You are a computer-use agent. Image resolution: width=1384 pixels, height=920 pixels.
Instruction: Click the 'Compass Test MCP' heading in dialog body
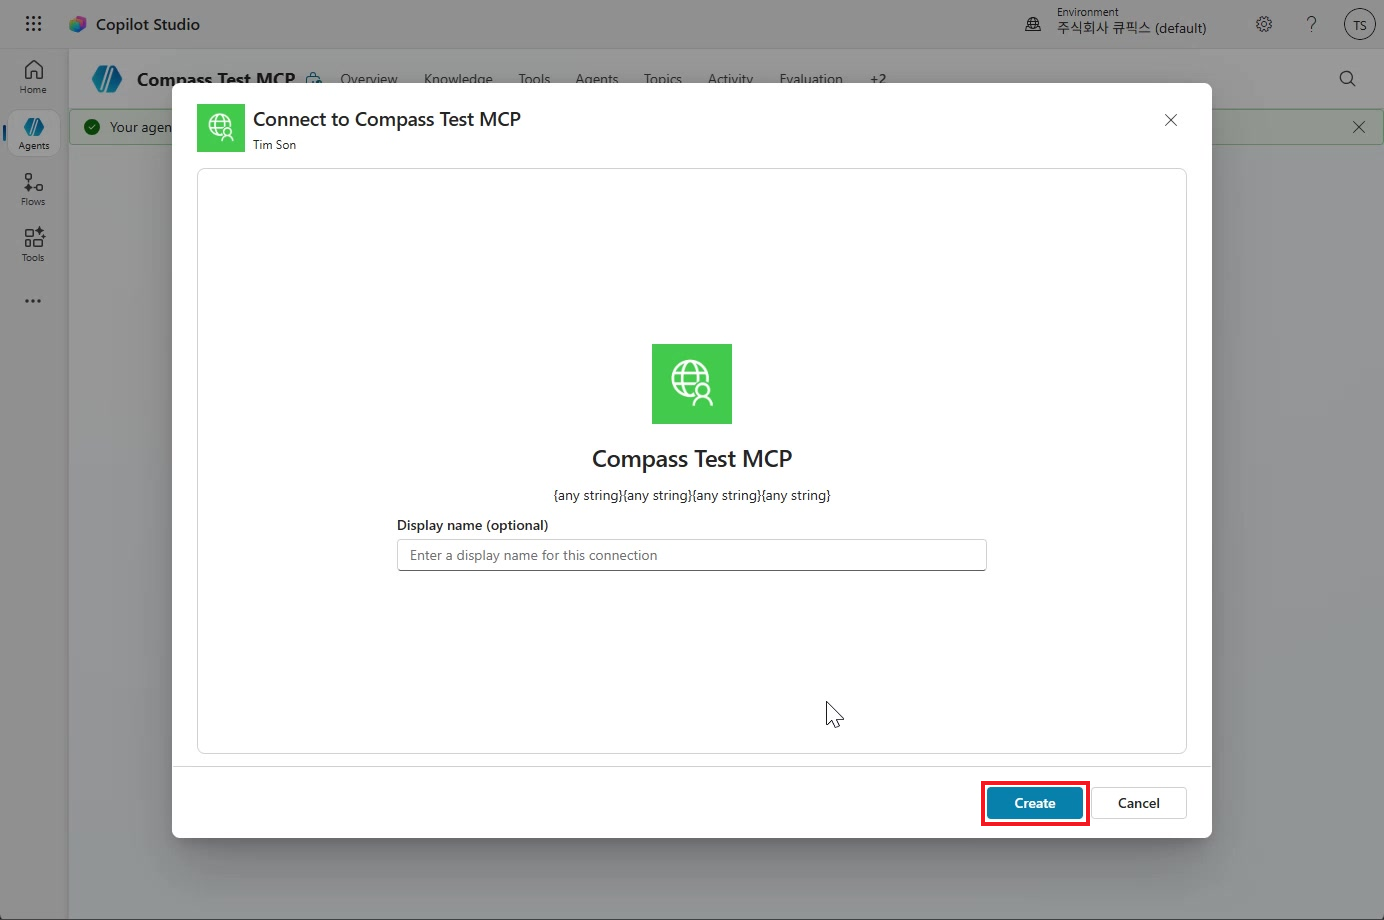coord(692,459)
